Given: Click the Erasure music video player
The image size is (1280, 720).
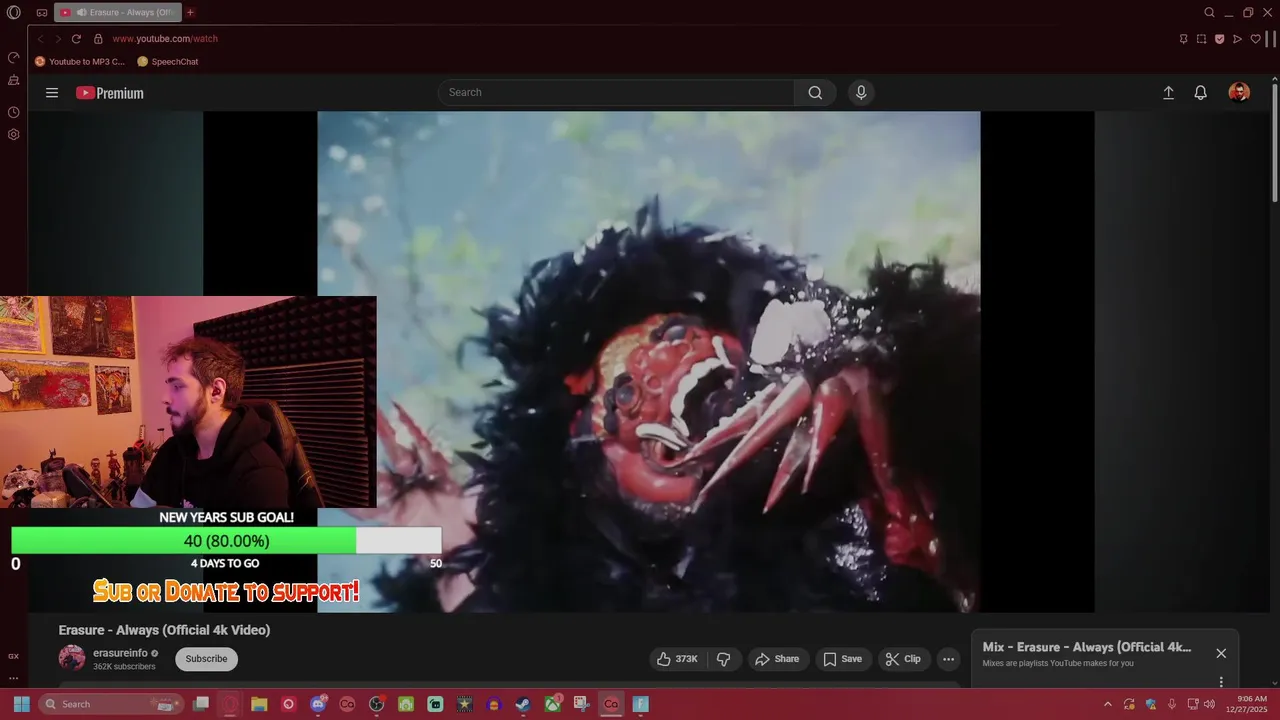Looking at the screenshot, I should [x=649, y=361].
